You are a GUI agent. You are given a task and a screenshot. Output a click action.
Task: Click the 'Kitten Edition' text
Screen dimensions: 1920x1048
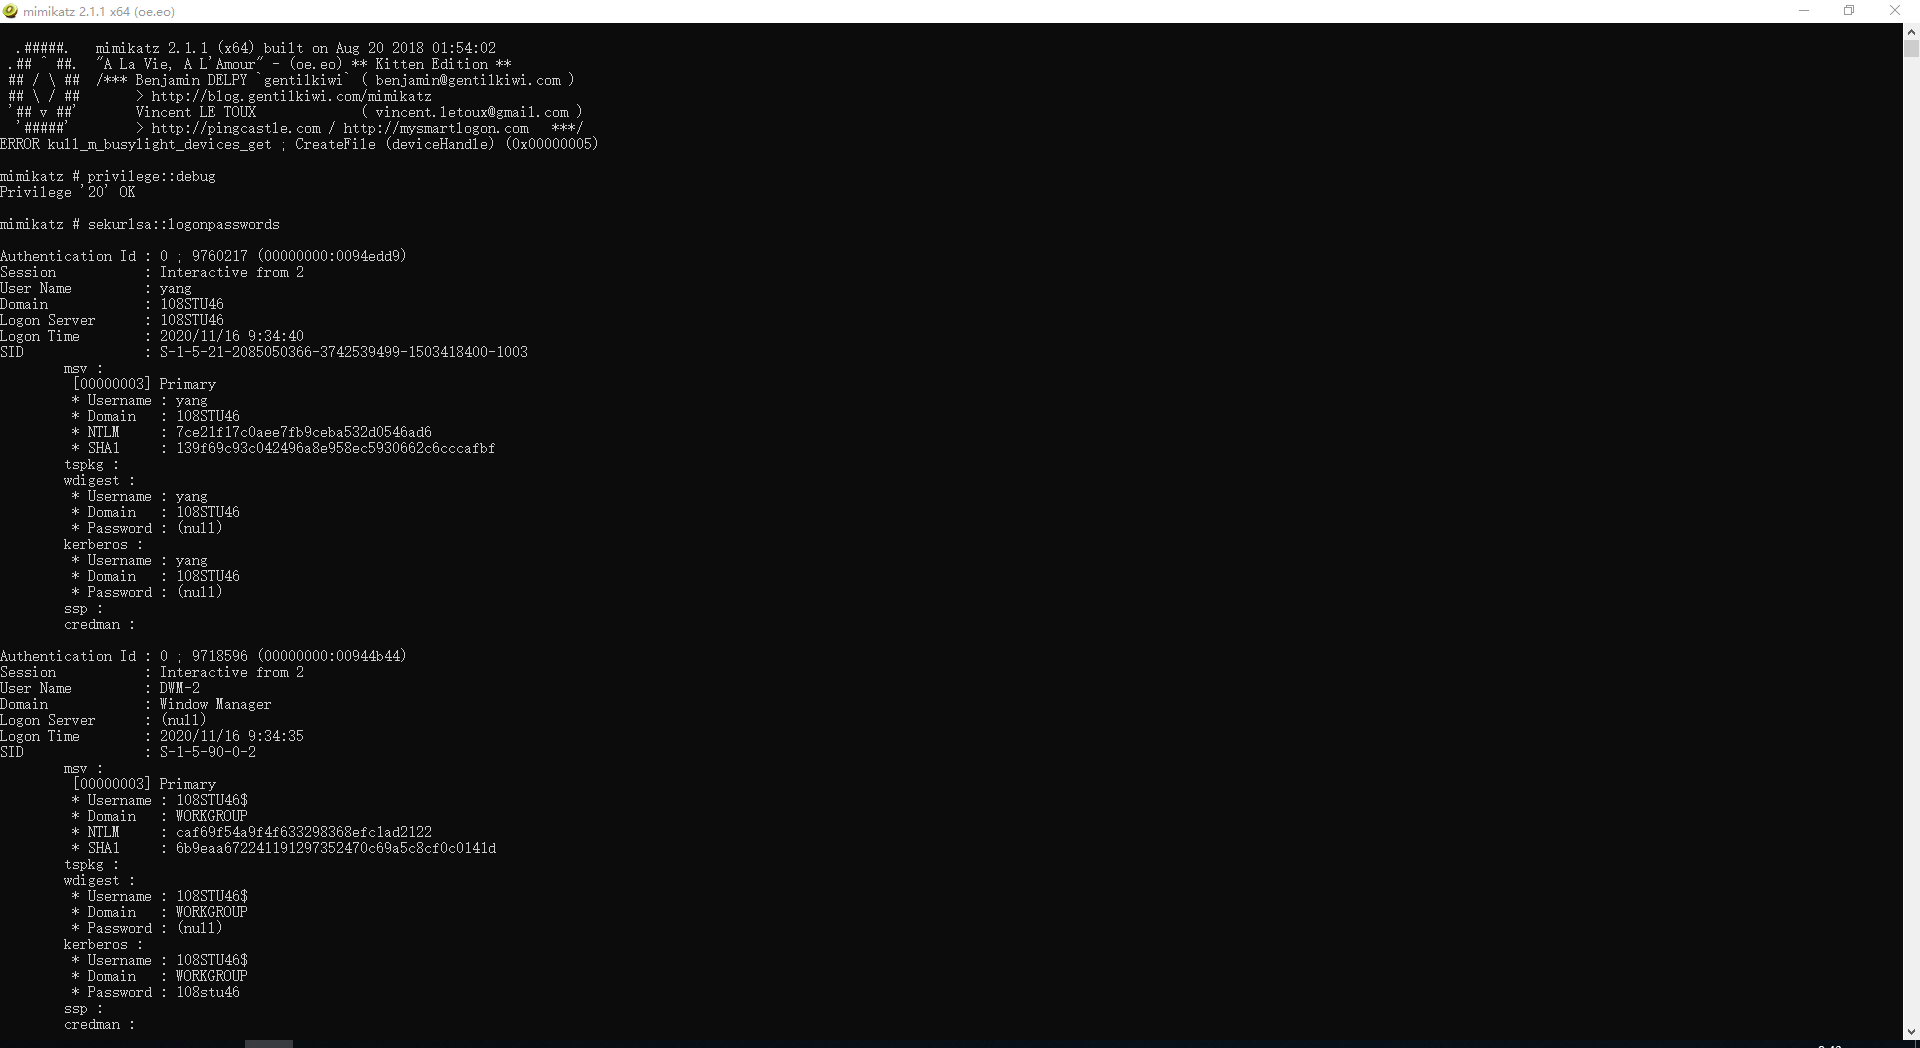(x=432, y=64)
